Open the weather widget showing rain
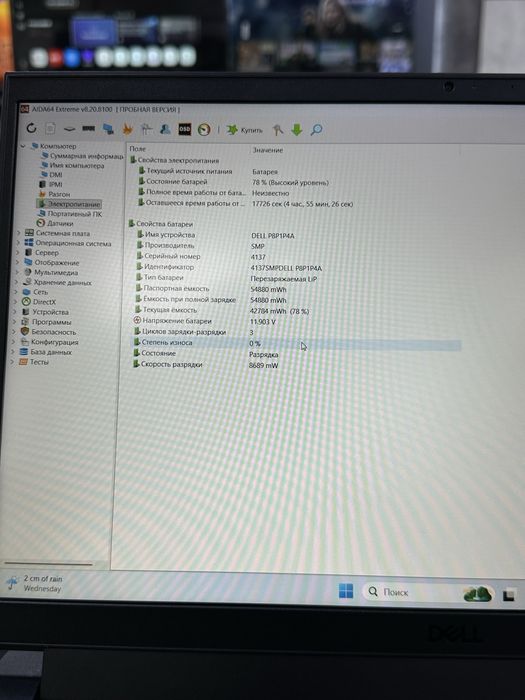525x700 pixels. pyautogui.click(x=35, y=583)
